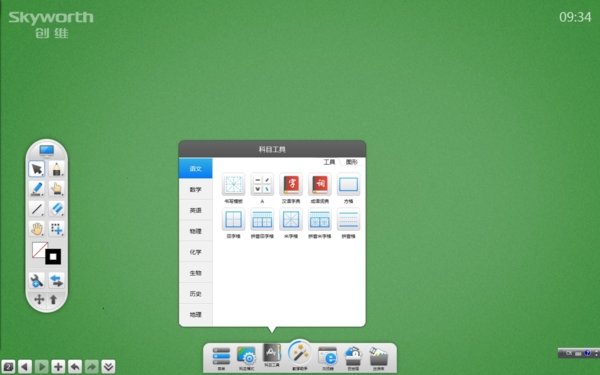The height and width of the screenshot is (375, 600).
Task: Open the magic wand teaching assistant
Action: pyautogui.click(x=300, y=353)
